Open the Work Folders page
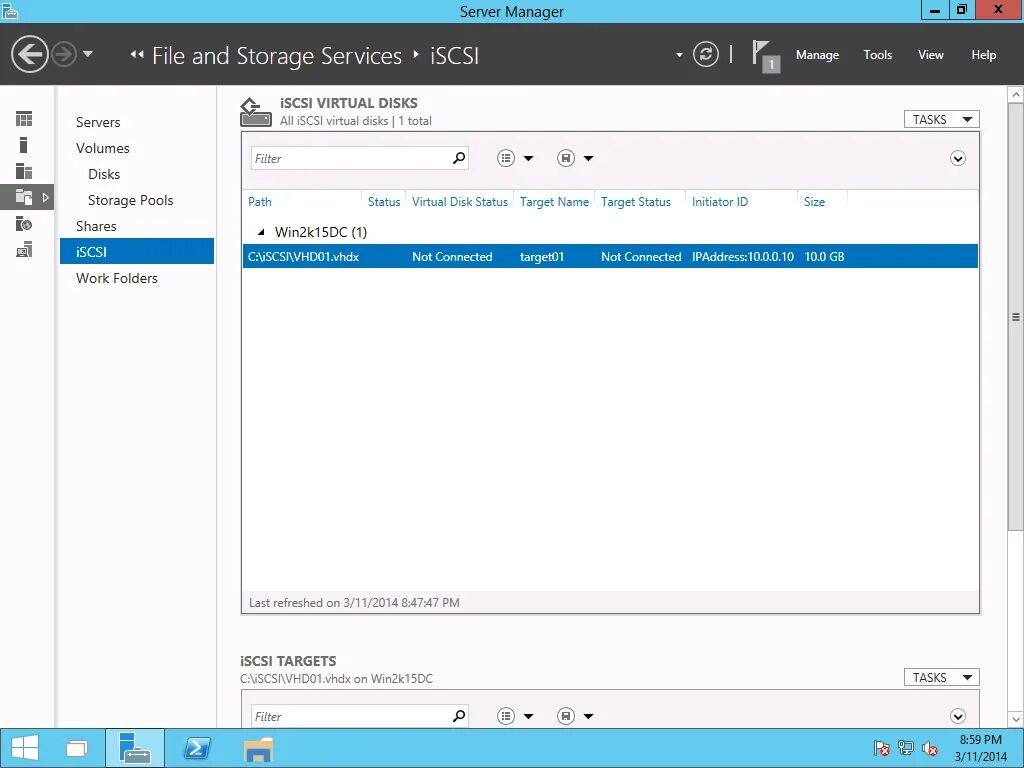The image size is (1024, 768). pos(117,278)
